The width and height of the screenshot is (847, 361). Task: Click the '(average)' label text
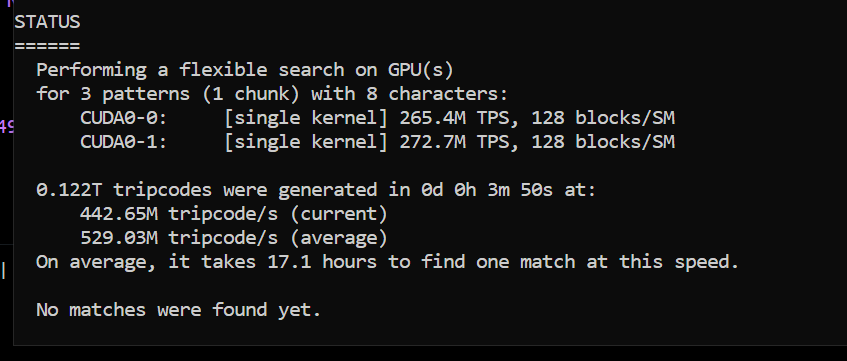[x=339, y=238]
